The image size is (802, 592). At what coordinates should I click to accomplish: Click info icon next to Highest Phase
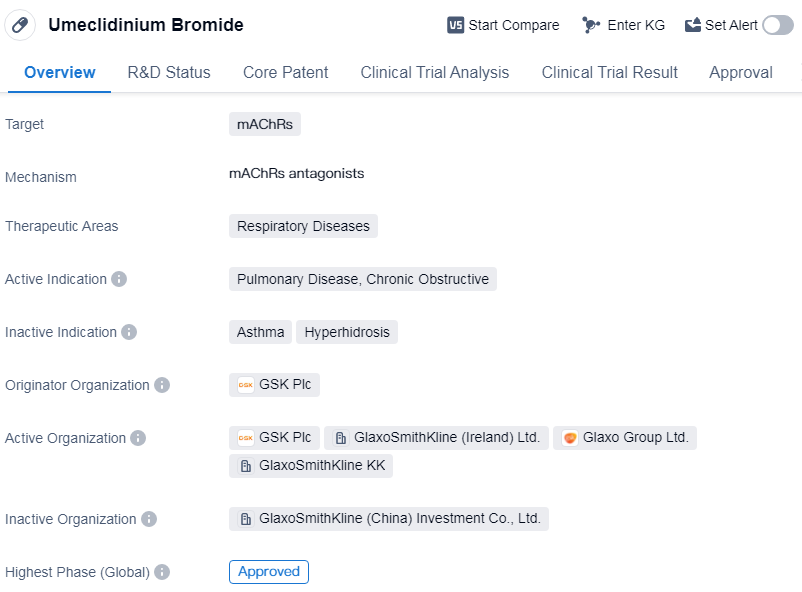click(162, 572)
